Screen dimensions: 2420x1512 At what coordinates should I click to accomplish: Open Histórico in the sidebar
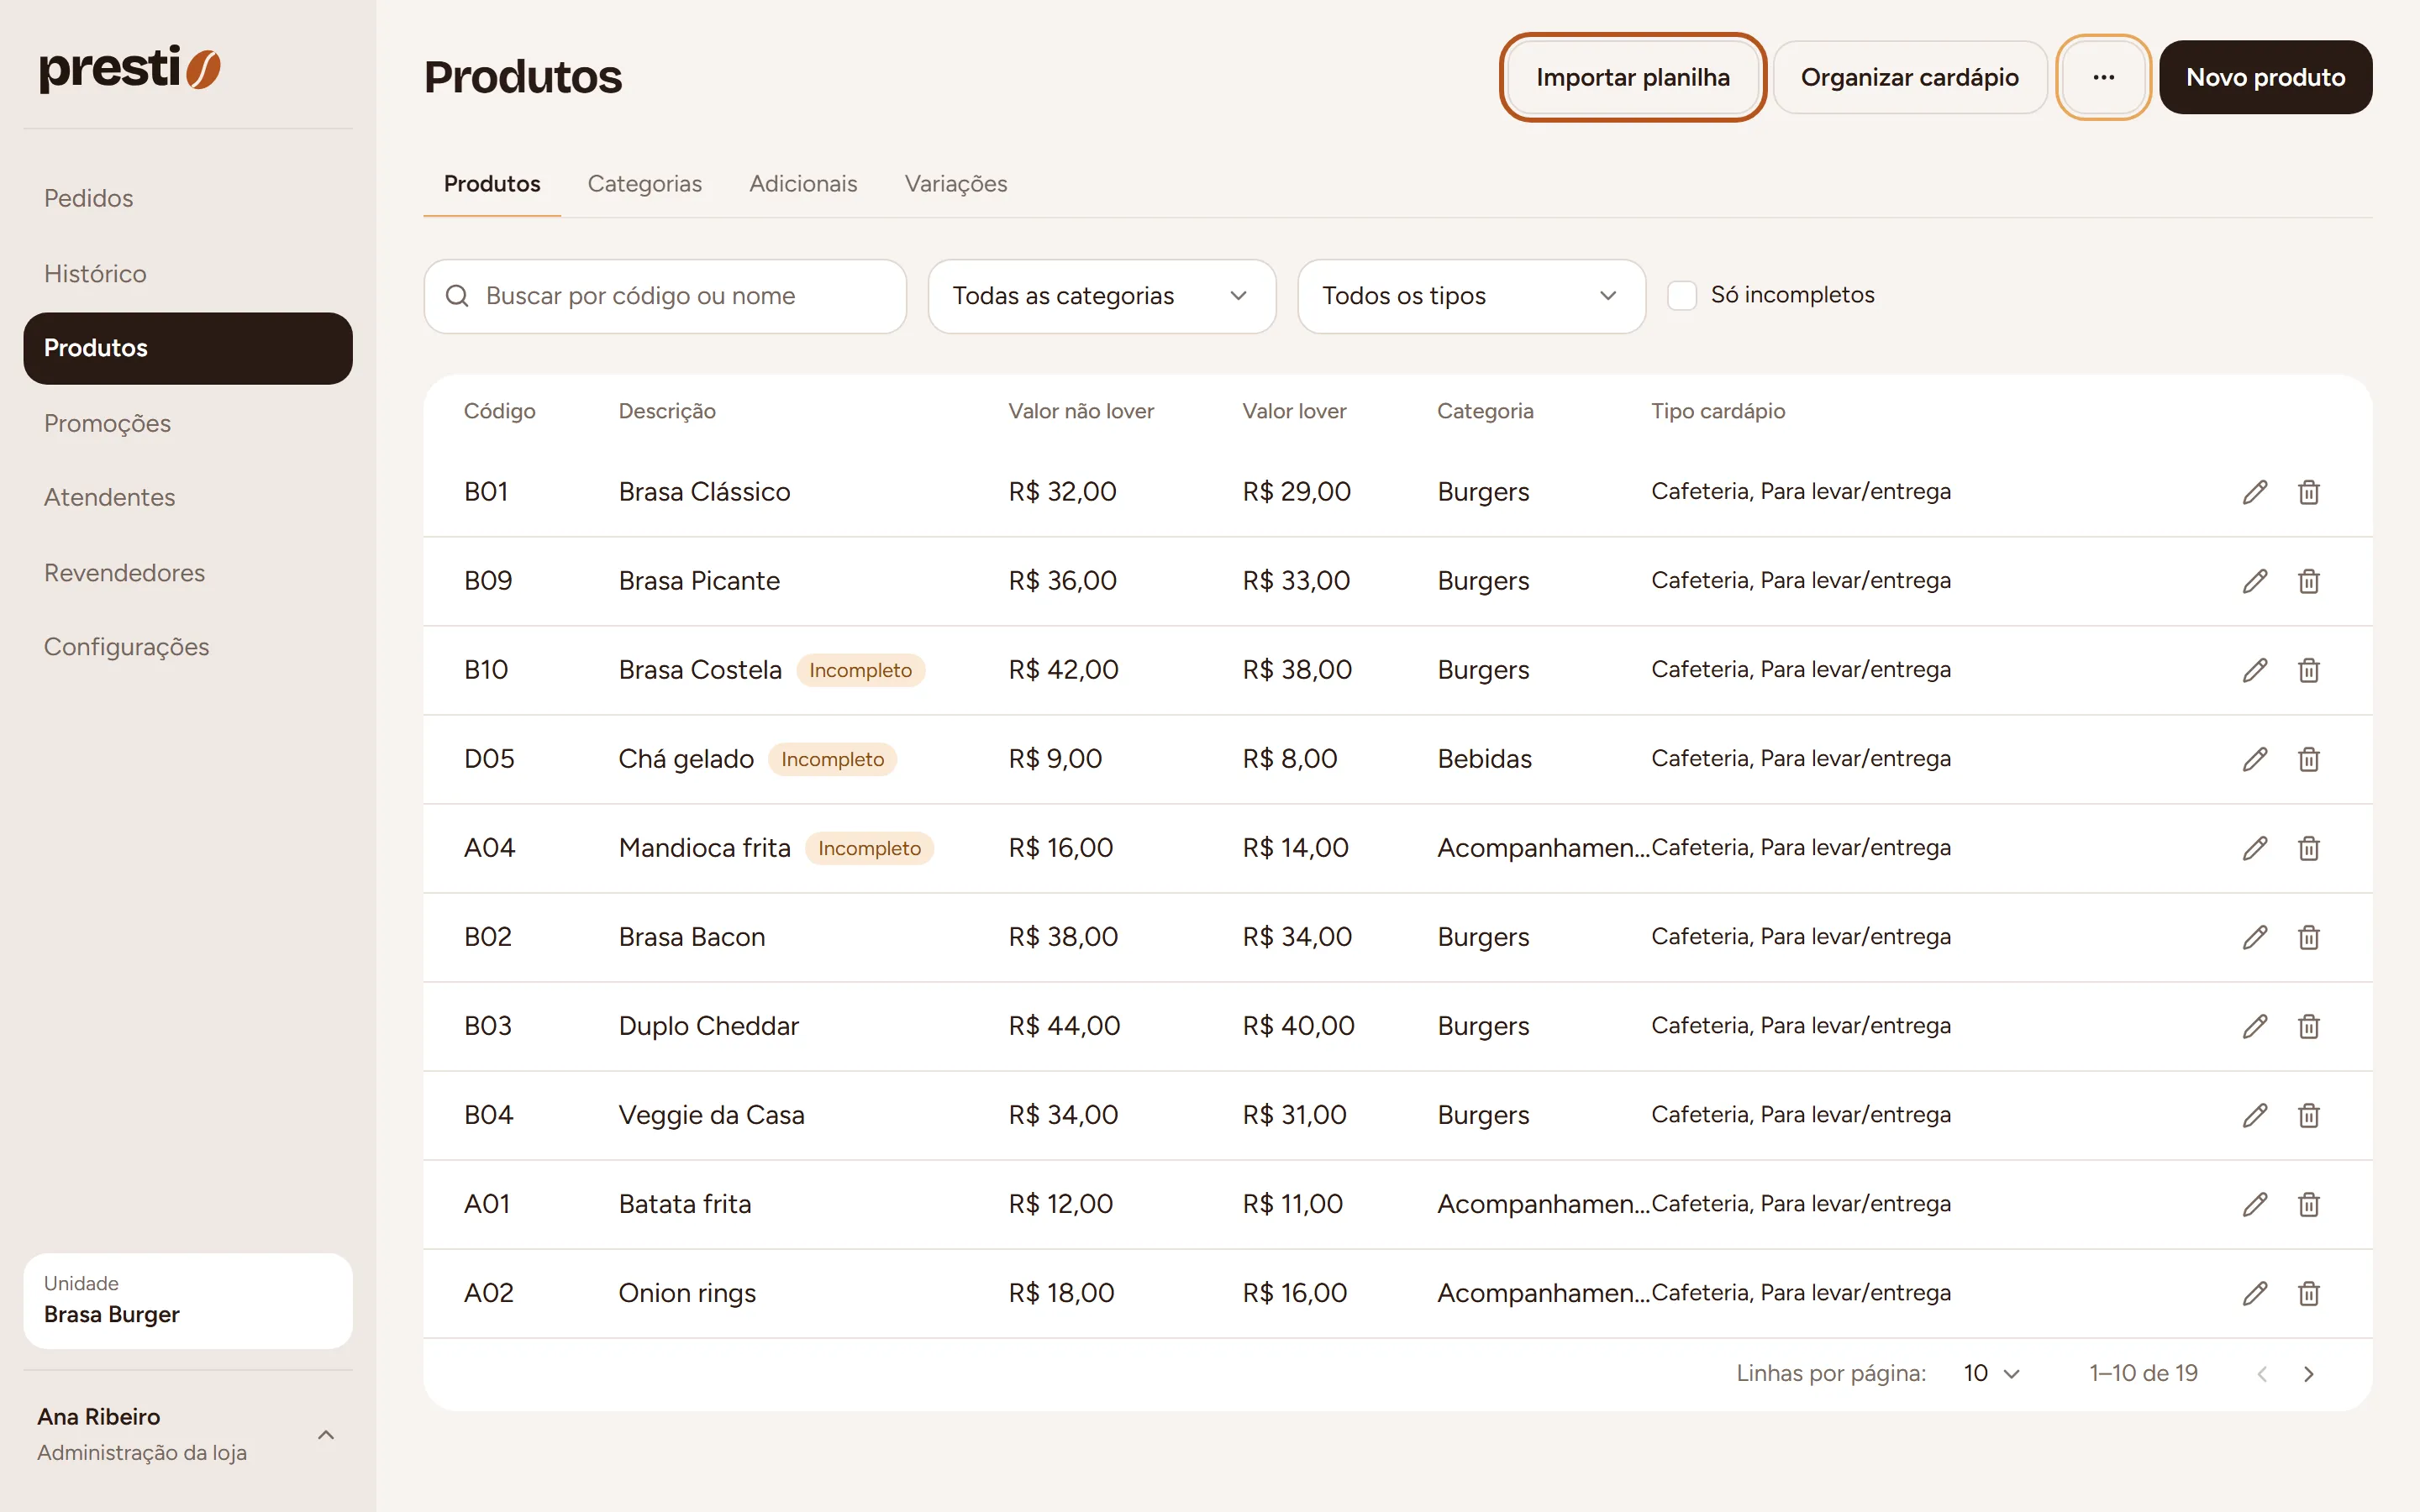[188, 273]
